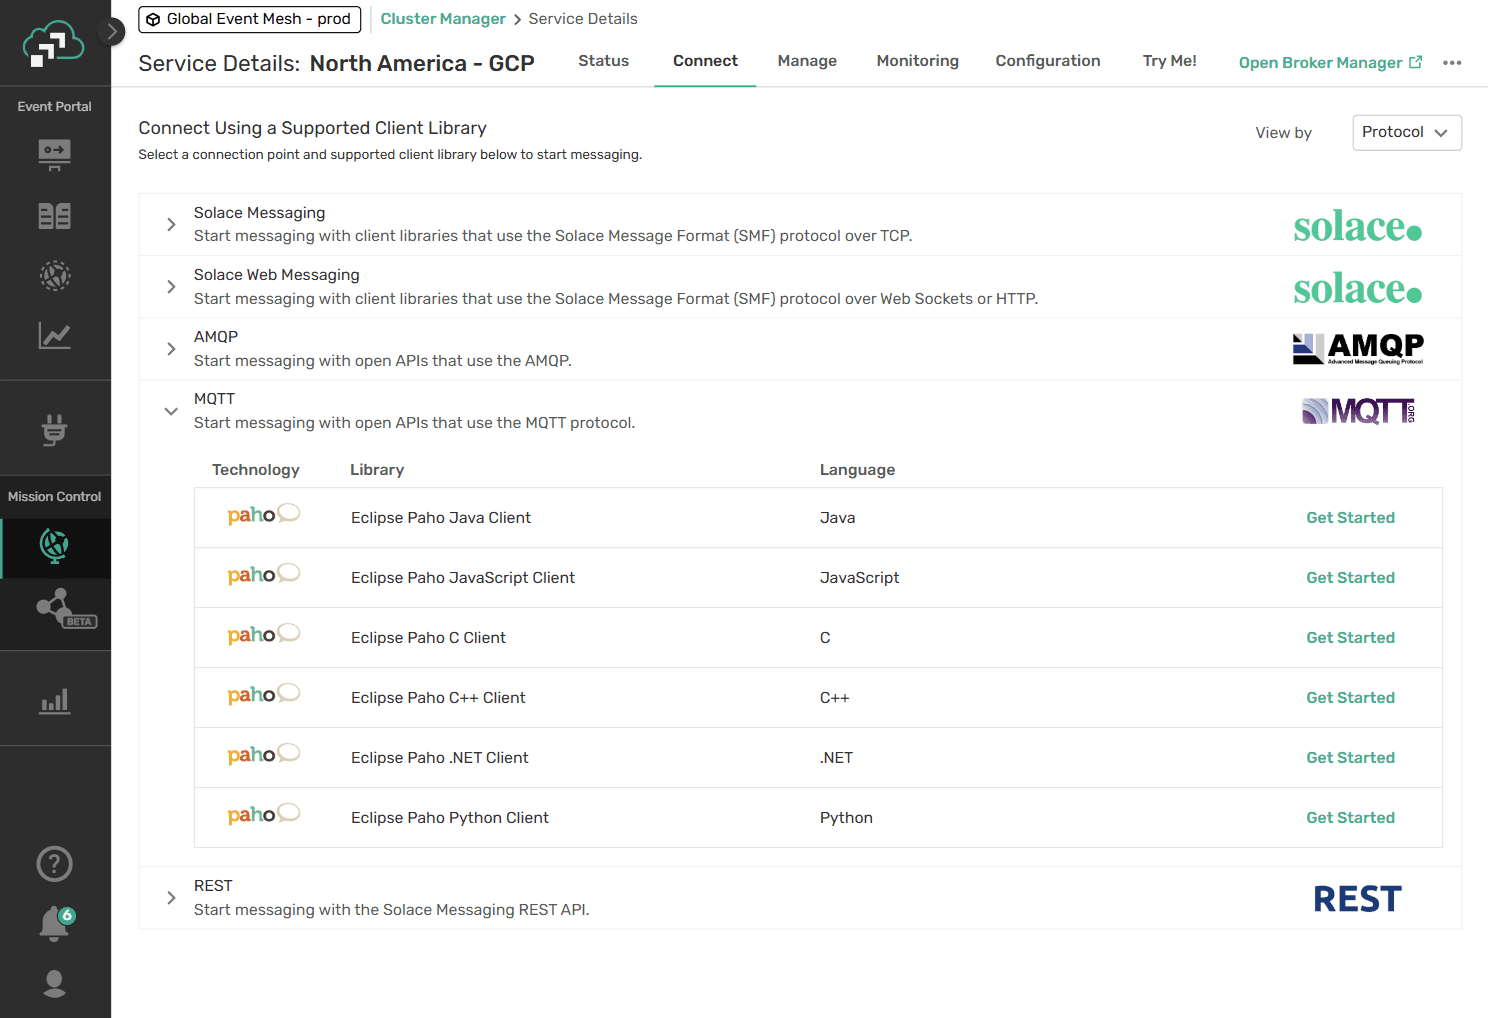Switch to the Monitoring tab
The height and width of the screenshot is (1018, 1488).
pos(918,61)
